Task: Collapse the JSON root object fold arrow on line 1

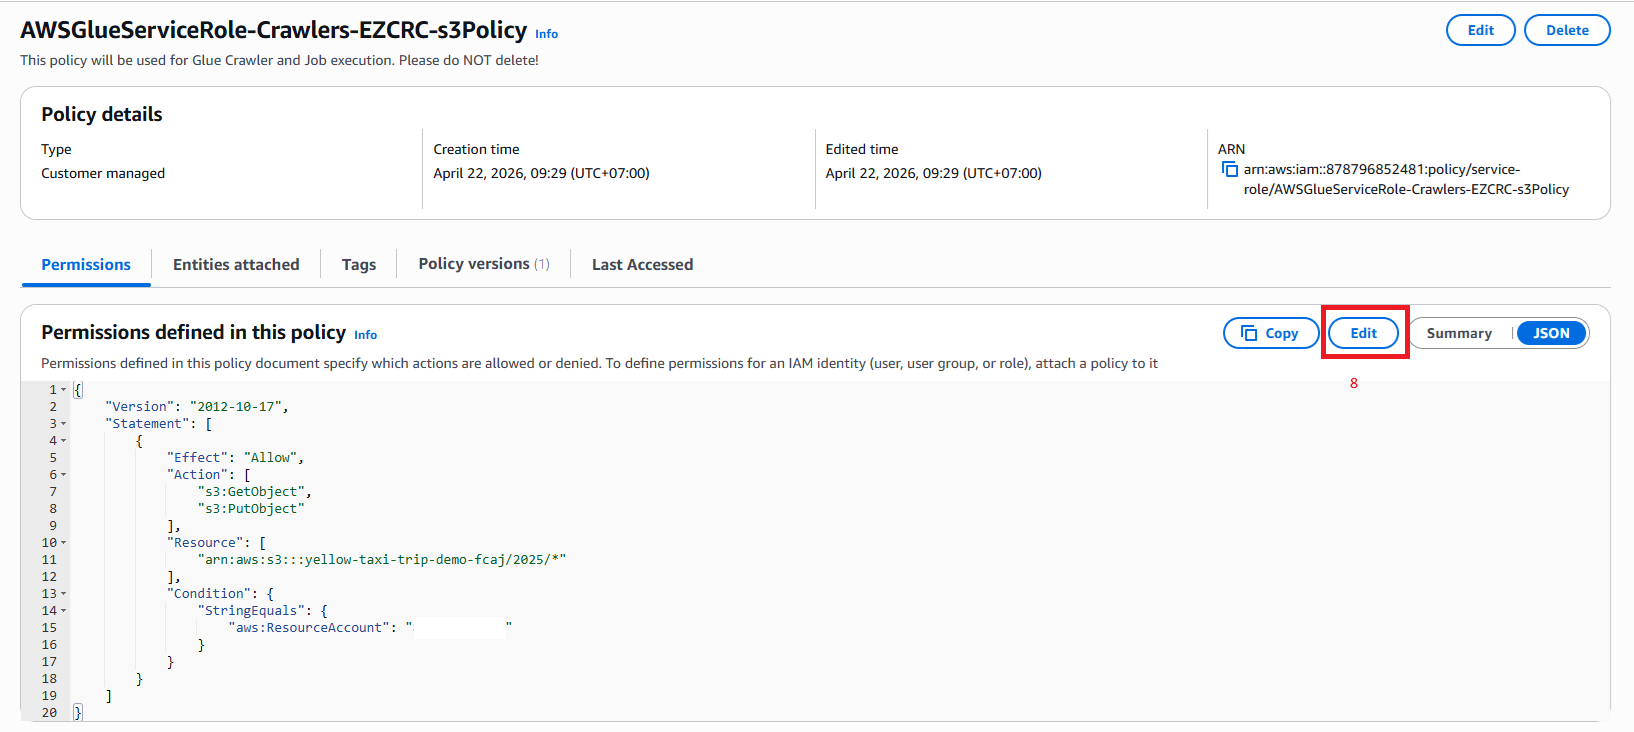Action: point(64,390)
